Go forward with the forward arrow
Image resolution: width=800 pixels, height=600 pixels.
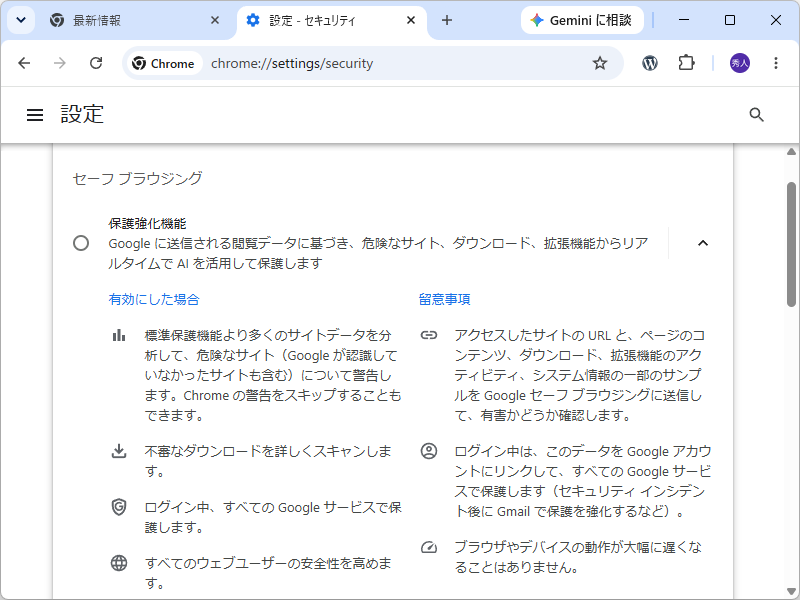point(60,63)
